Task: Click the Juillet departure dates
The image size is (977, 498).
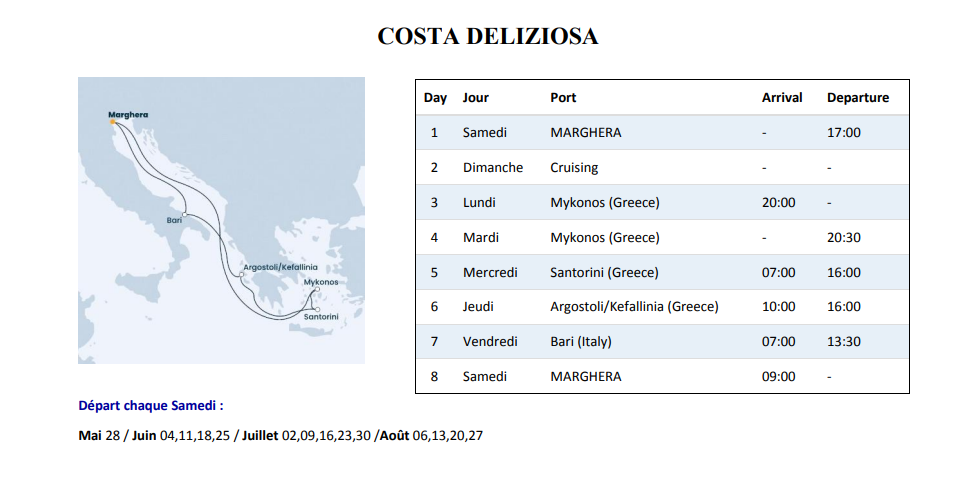Action: pos(306,436)
